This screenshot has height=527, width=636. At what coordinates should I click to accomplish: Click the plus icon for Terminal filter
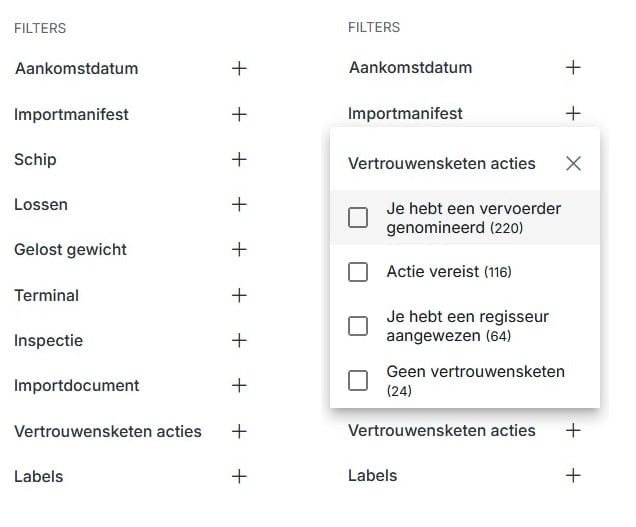(239, 295)
